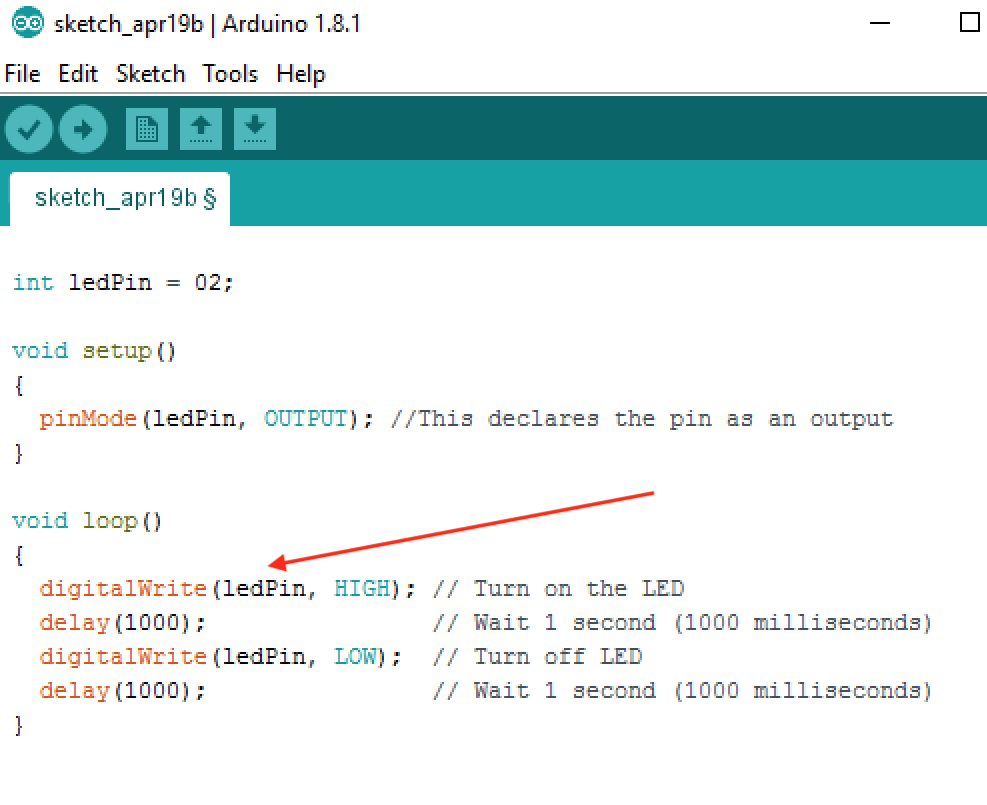Open the Tools menu

point(230,74)
